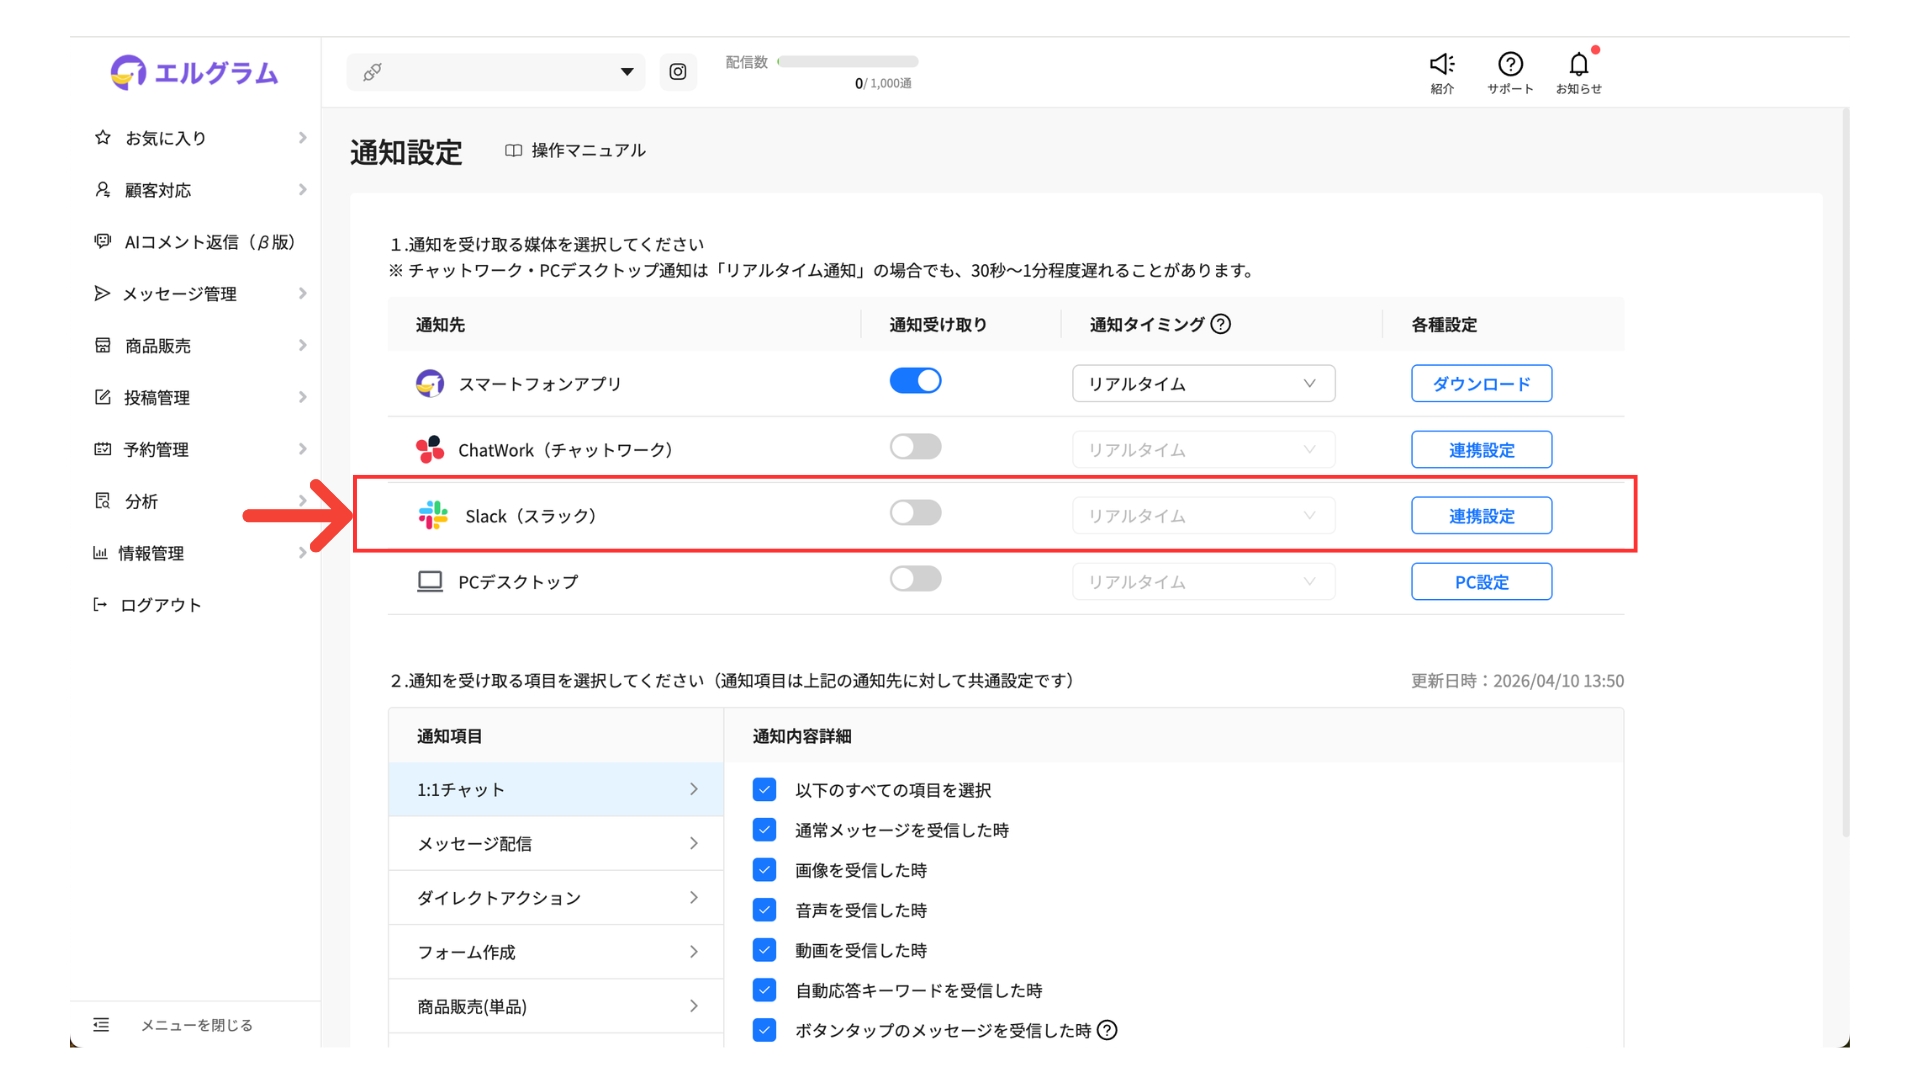1920x1080 pixels.
Task: Click the 操作マニュアル book icon
Action: pos(513,150)
